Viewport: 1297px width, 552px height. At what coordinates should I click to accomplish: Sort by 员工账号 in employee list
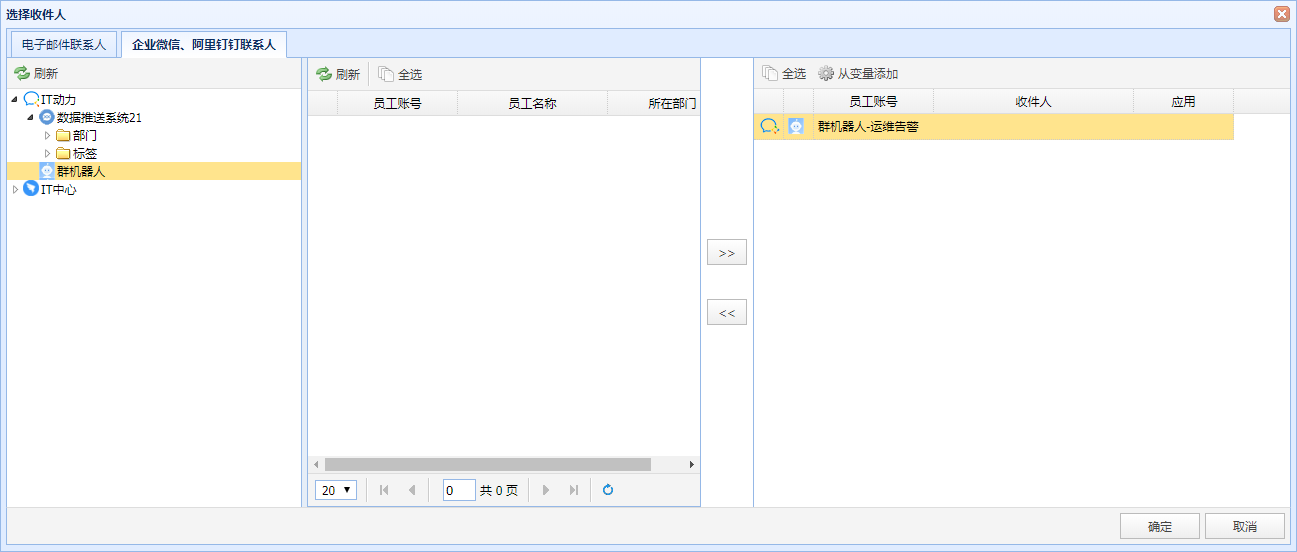coord(397,103)
